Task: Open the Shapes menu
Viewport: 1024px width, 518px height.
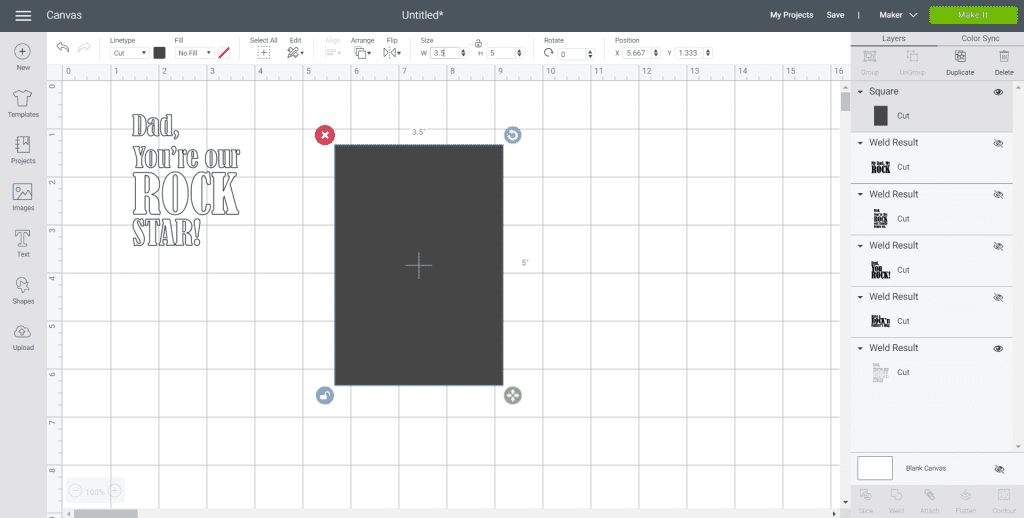Action: (23, 285)
